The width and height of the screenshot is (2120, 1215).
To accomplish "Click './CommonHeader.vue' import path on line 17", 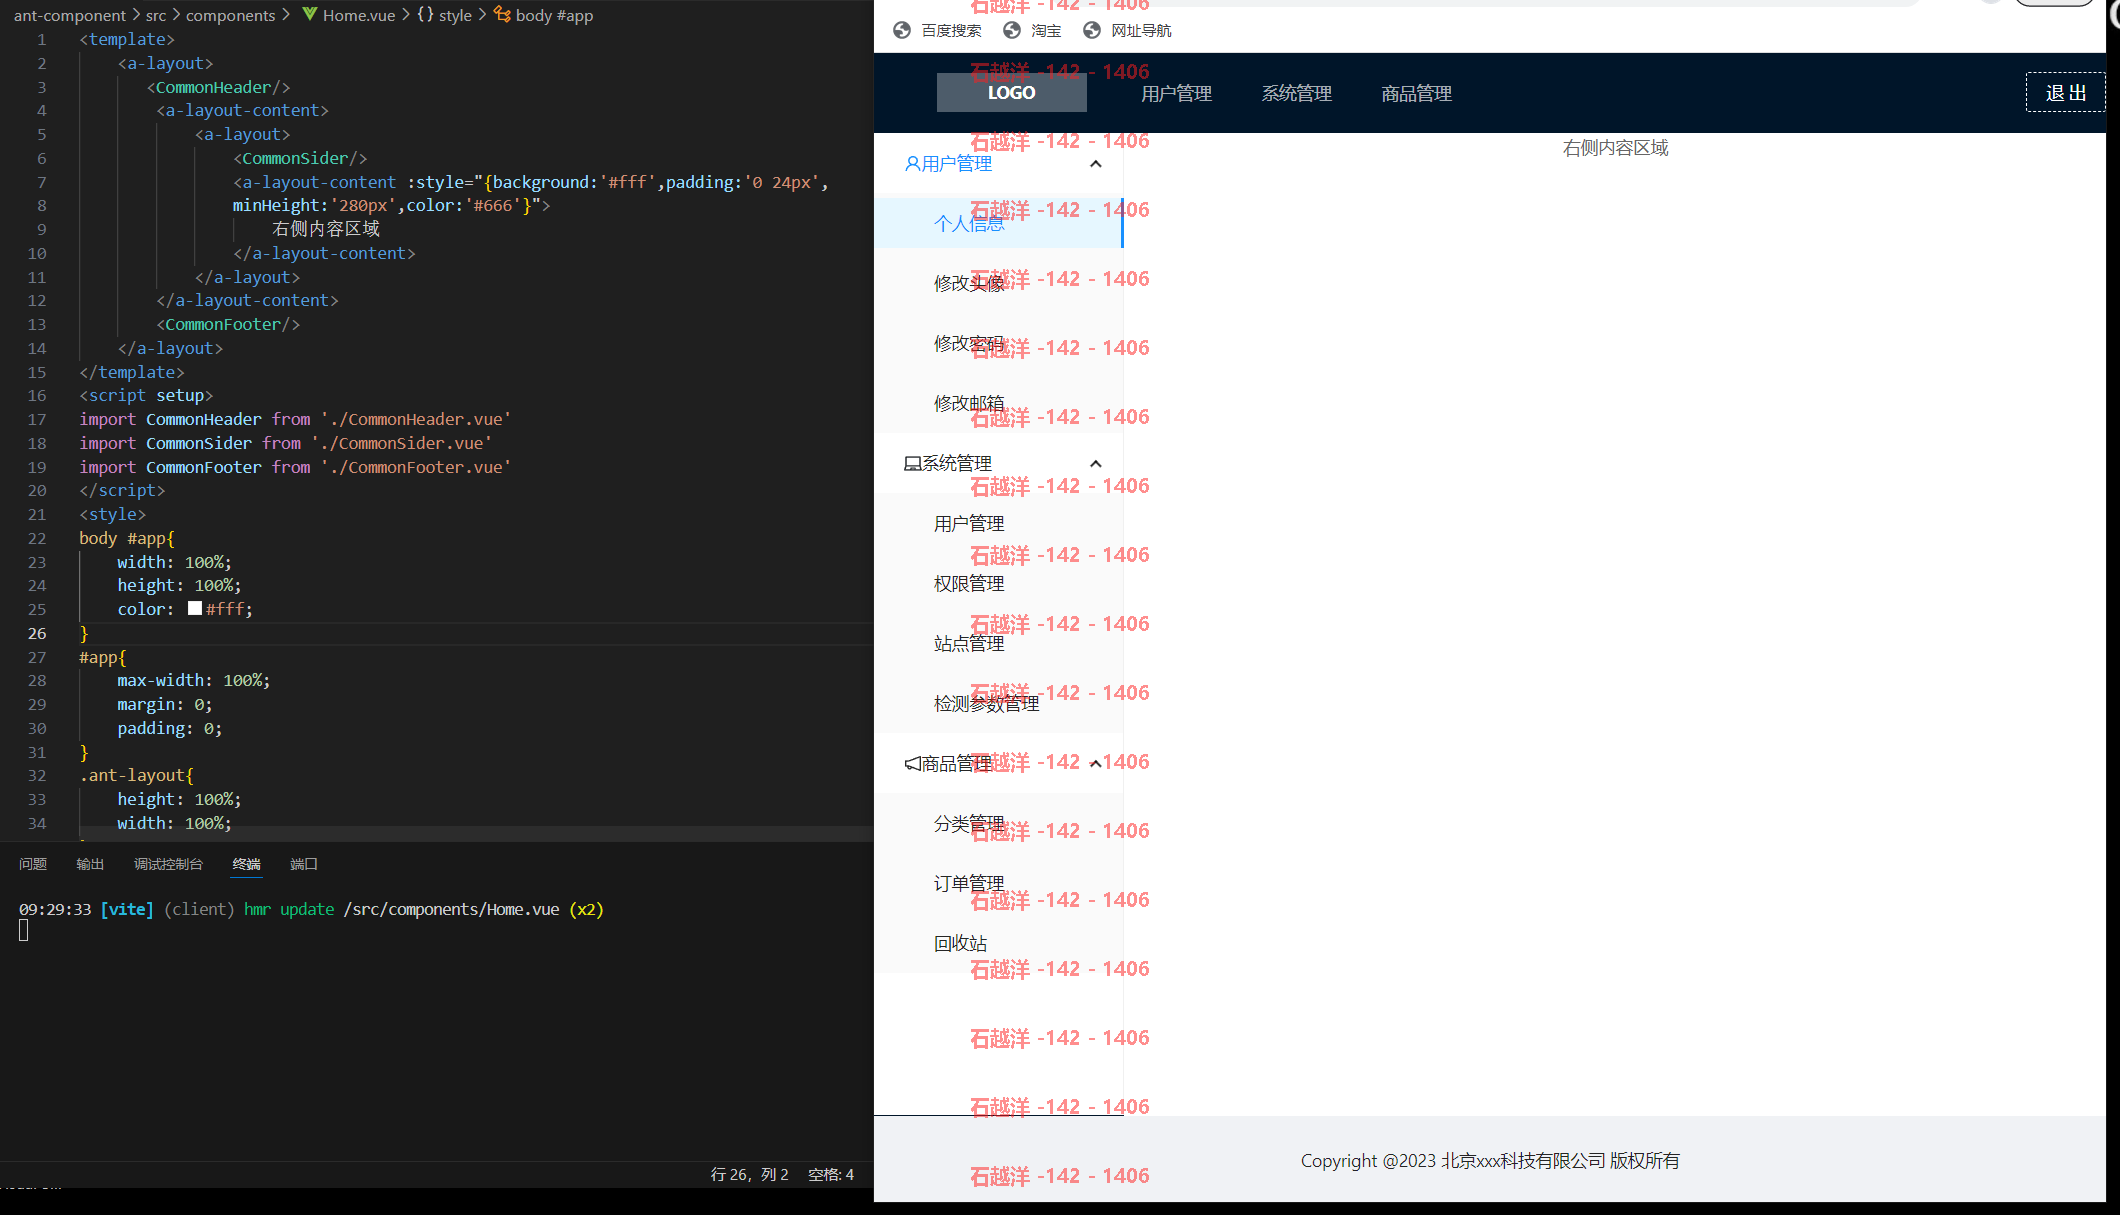I will [x=416, y=419].
